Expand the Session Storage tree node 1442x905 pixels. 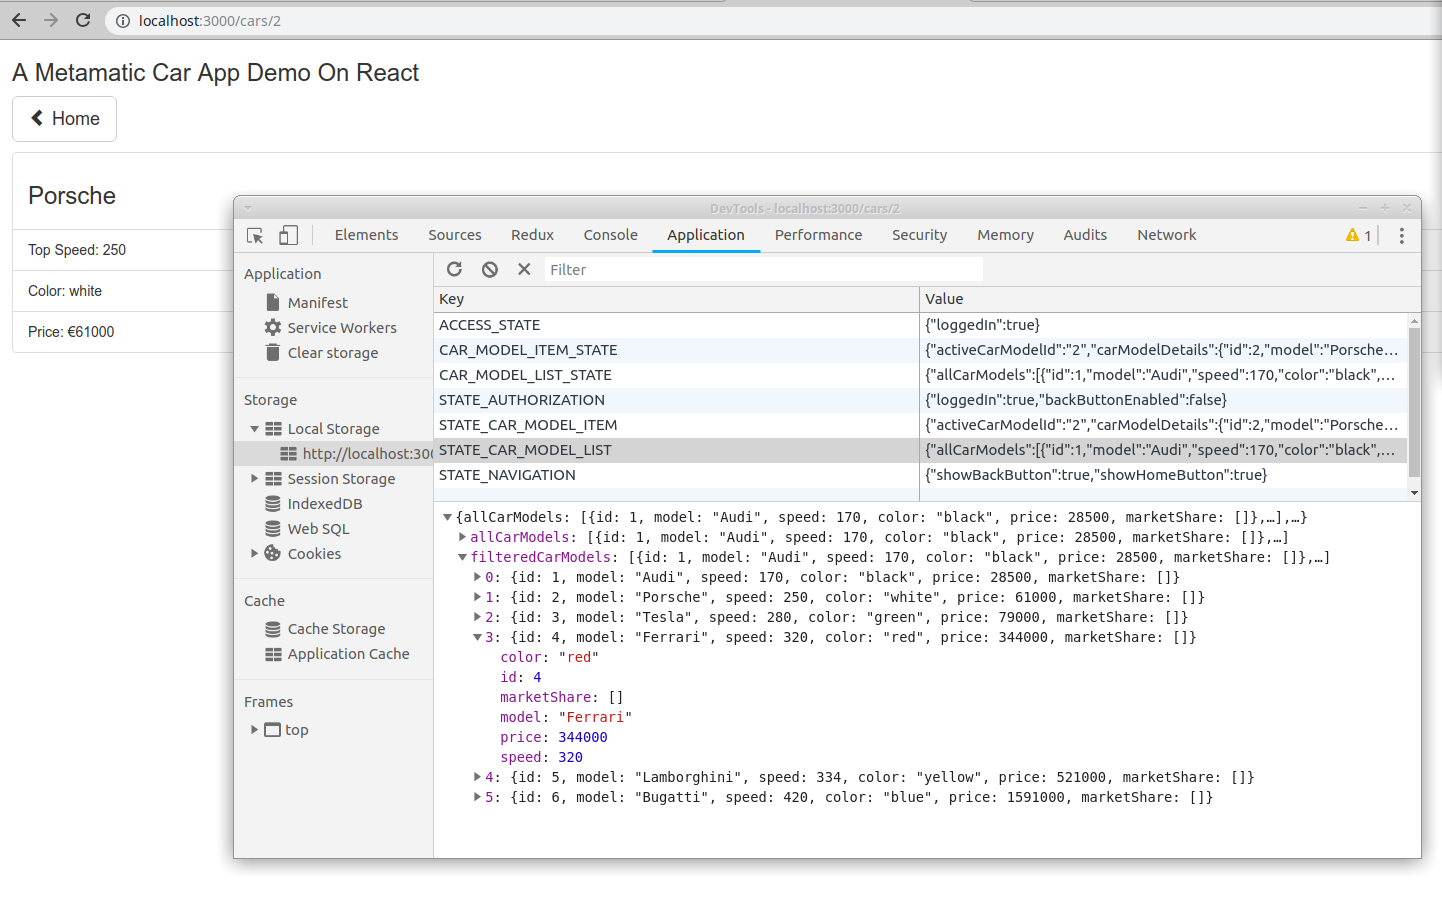click(255, 479)
